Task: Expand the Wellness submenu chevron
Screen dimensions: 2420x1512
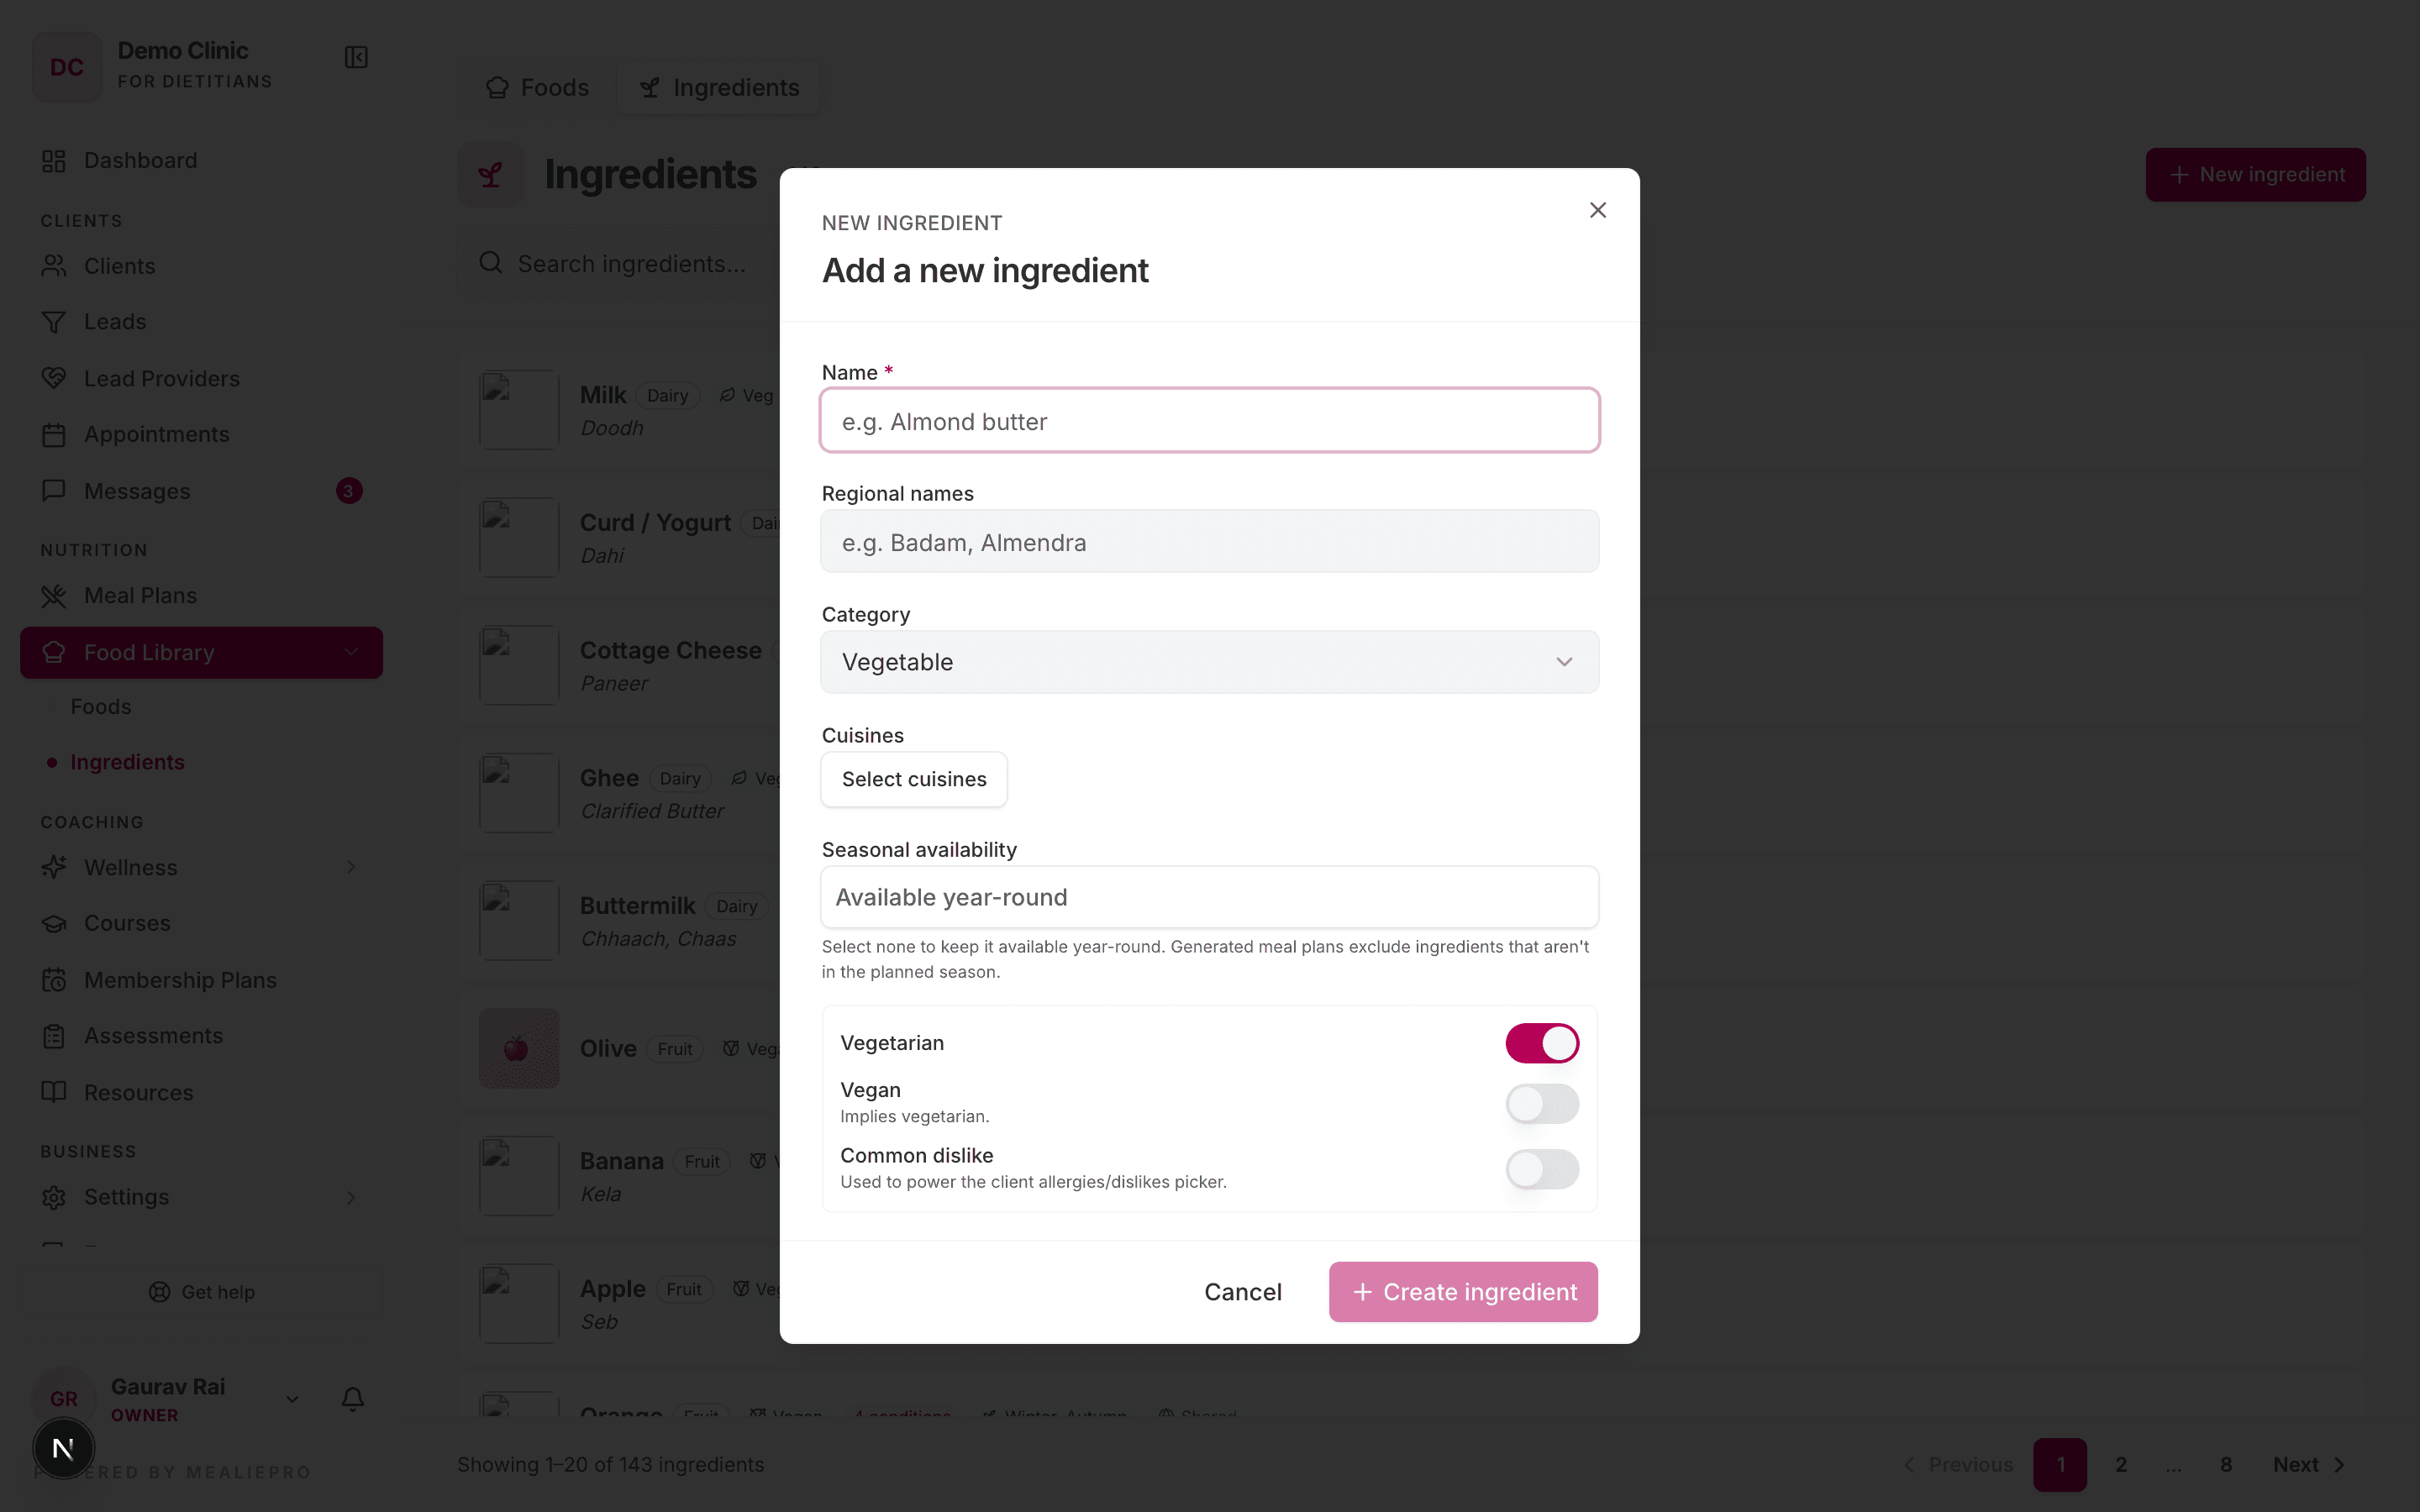Action: (351, 867)
